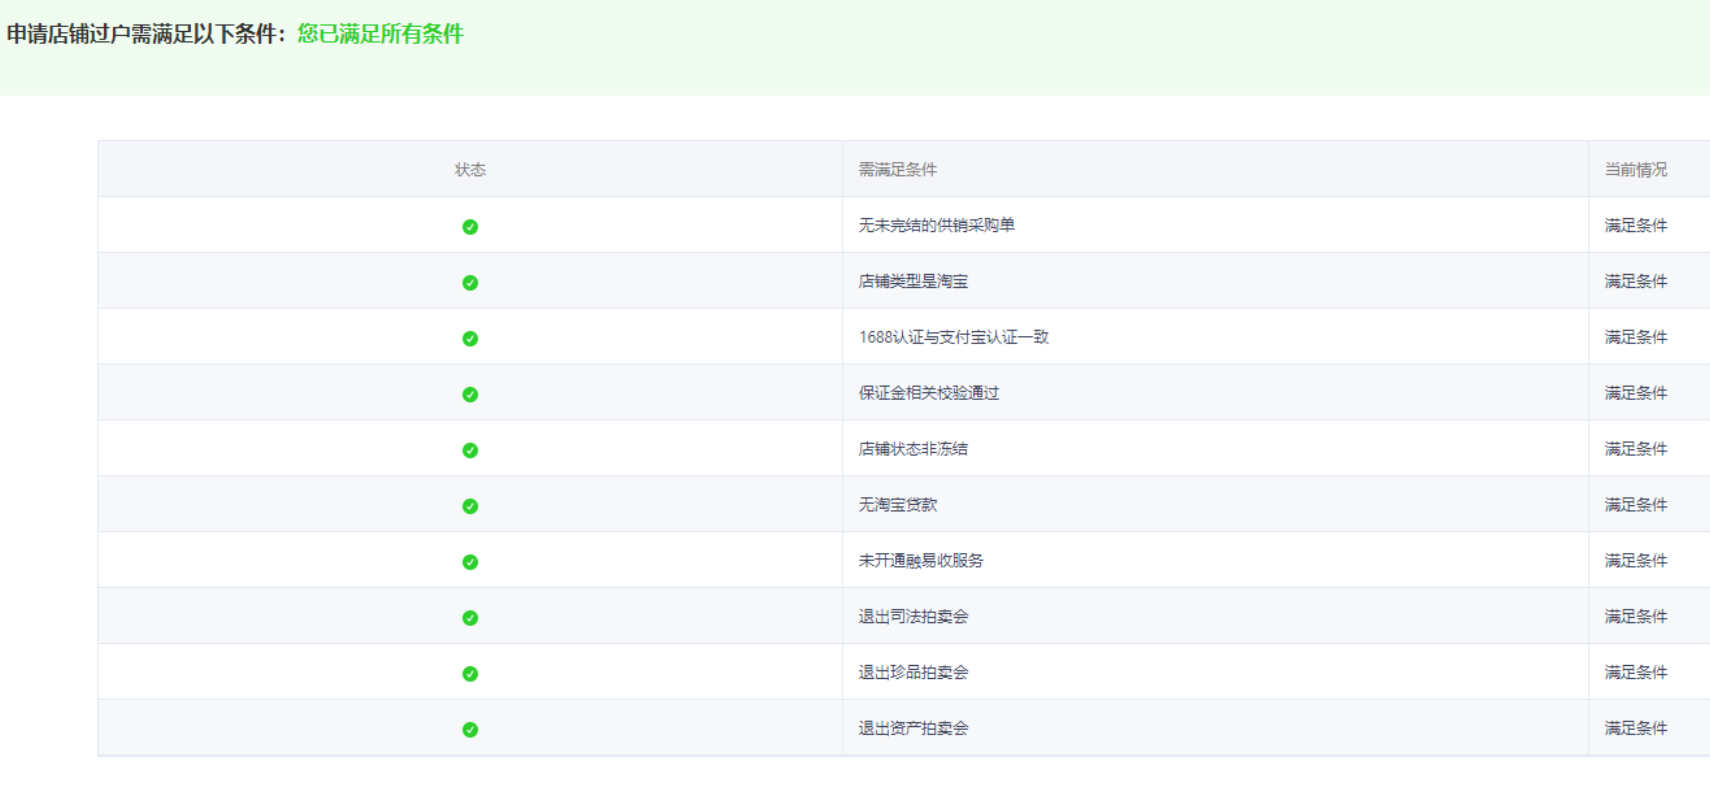Click the green 您已满足所有条件 status text
Viewport: 1710px width, 803px height.
point(380,34)
